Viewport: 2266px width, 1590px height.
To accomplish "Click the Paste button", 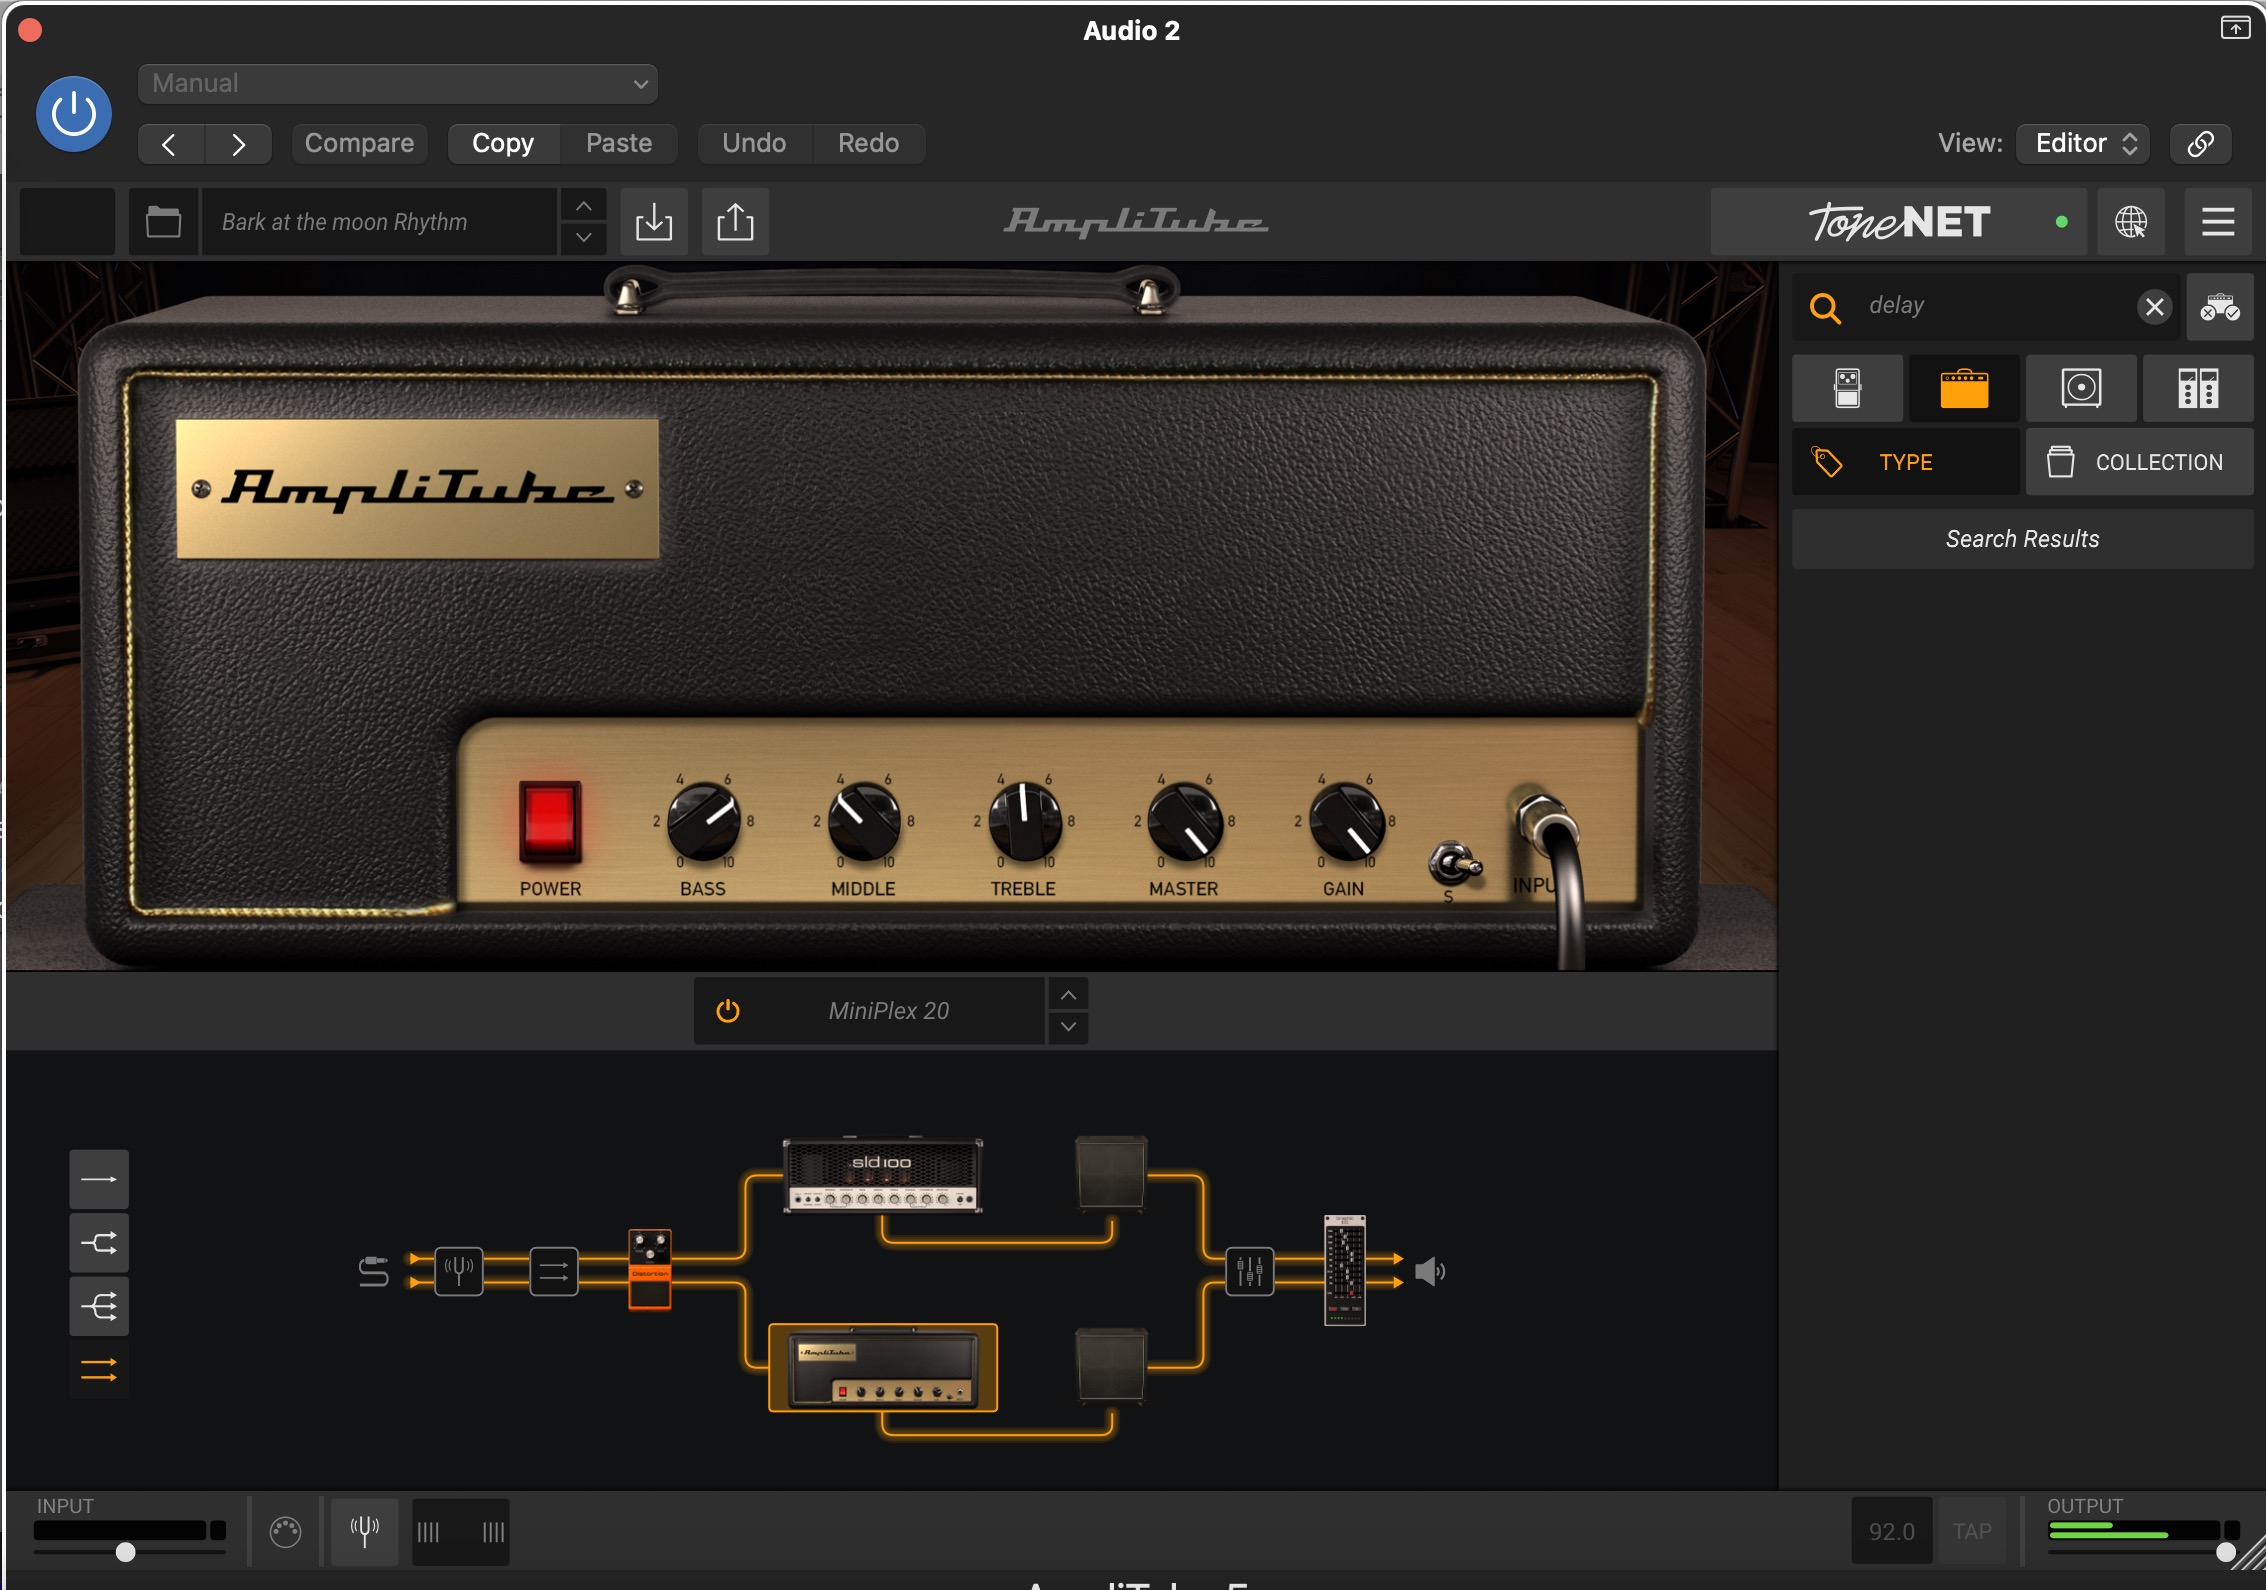I will [619, 143].
